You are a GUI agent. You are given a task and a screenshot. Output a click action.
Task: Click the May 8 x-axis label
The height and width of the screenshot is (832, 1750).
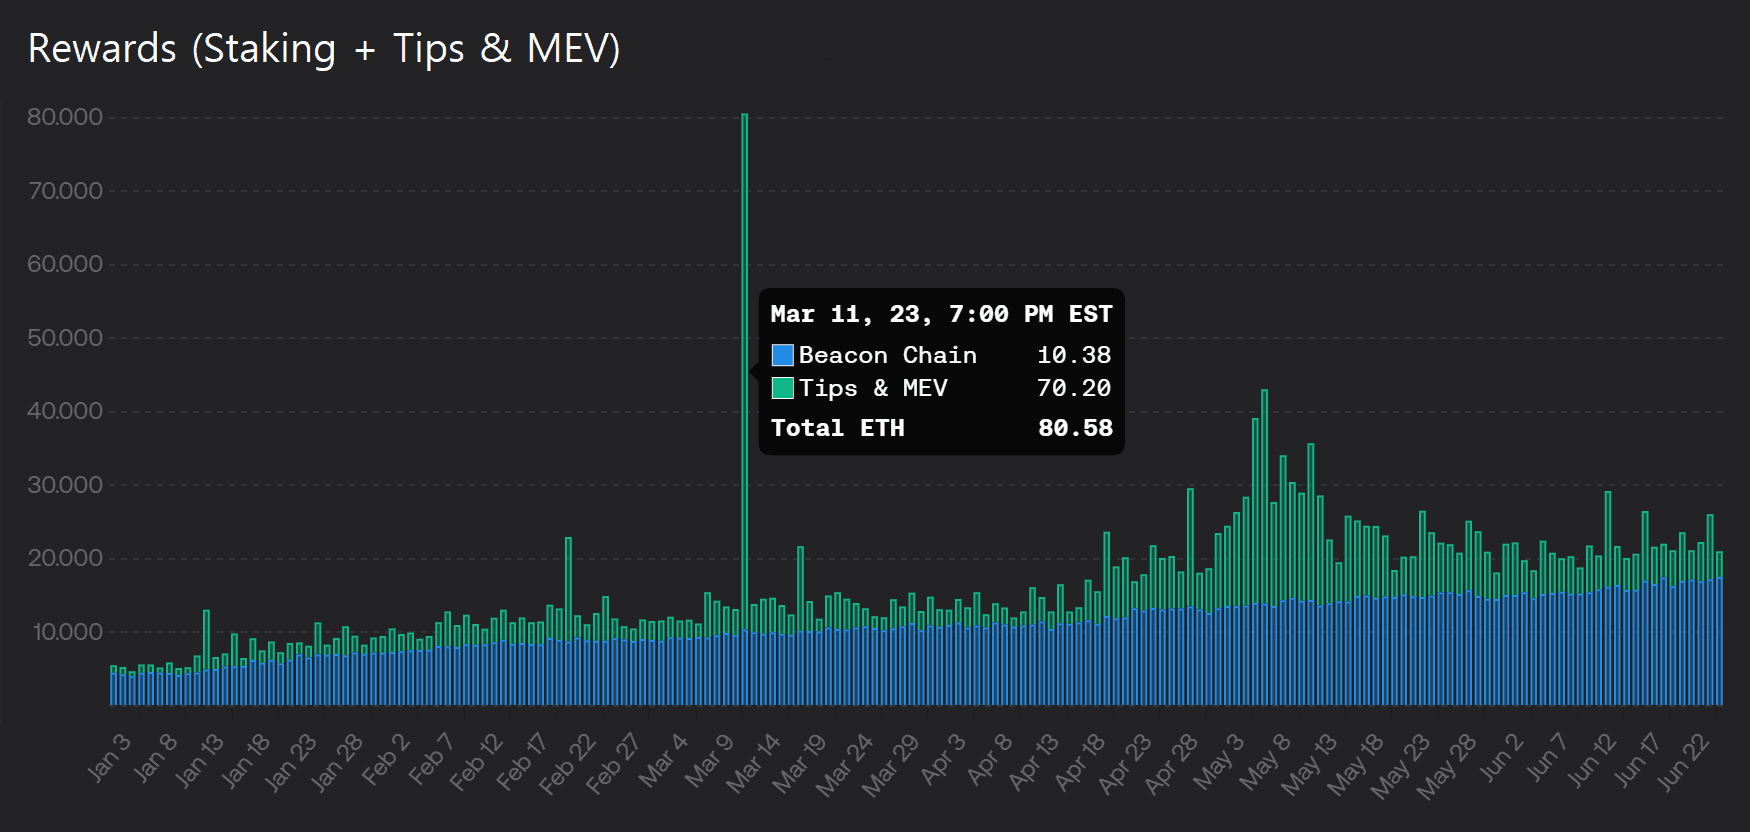point(1264,762)
